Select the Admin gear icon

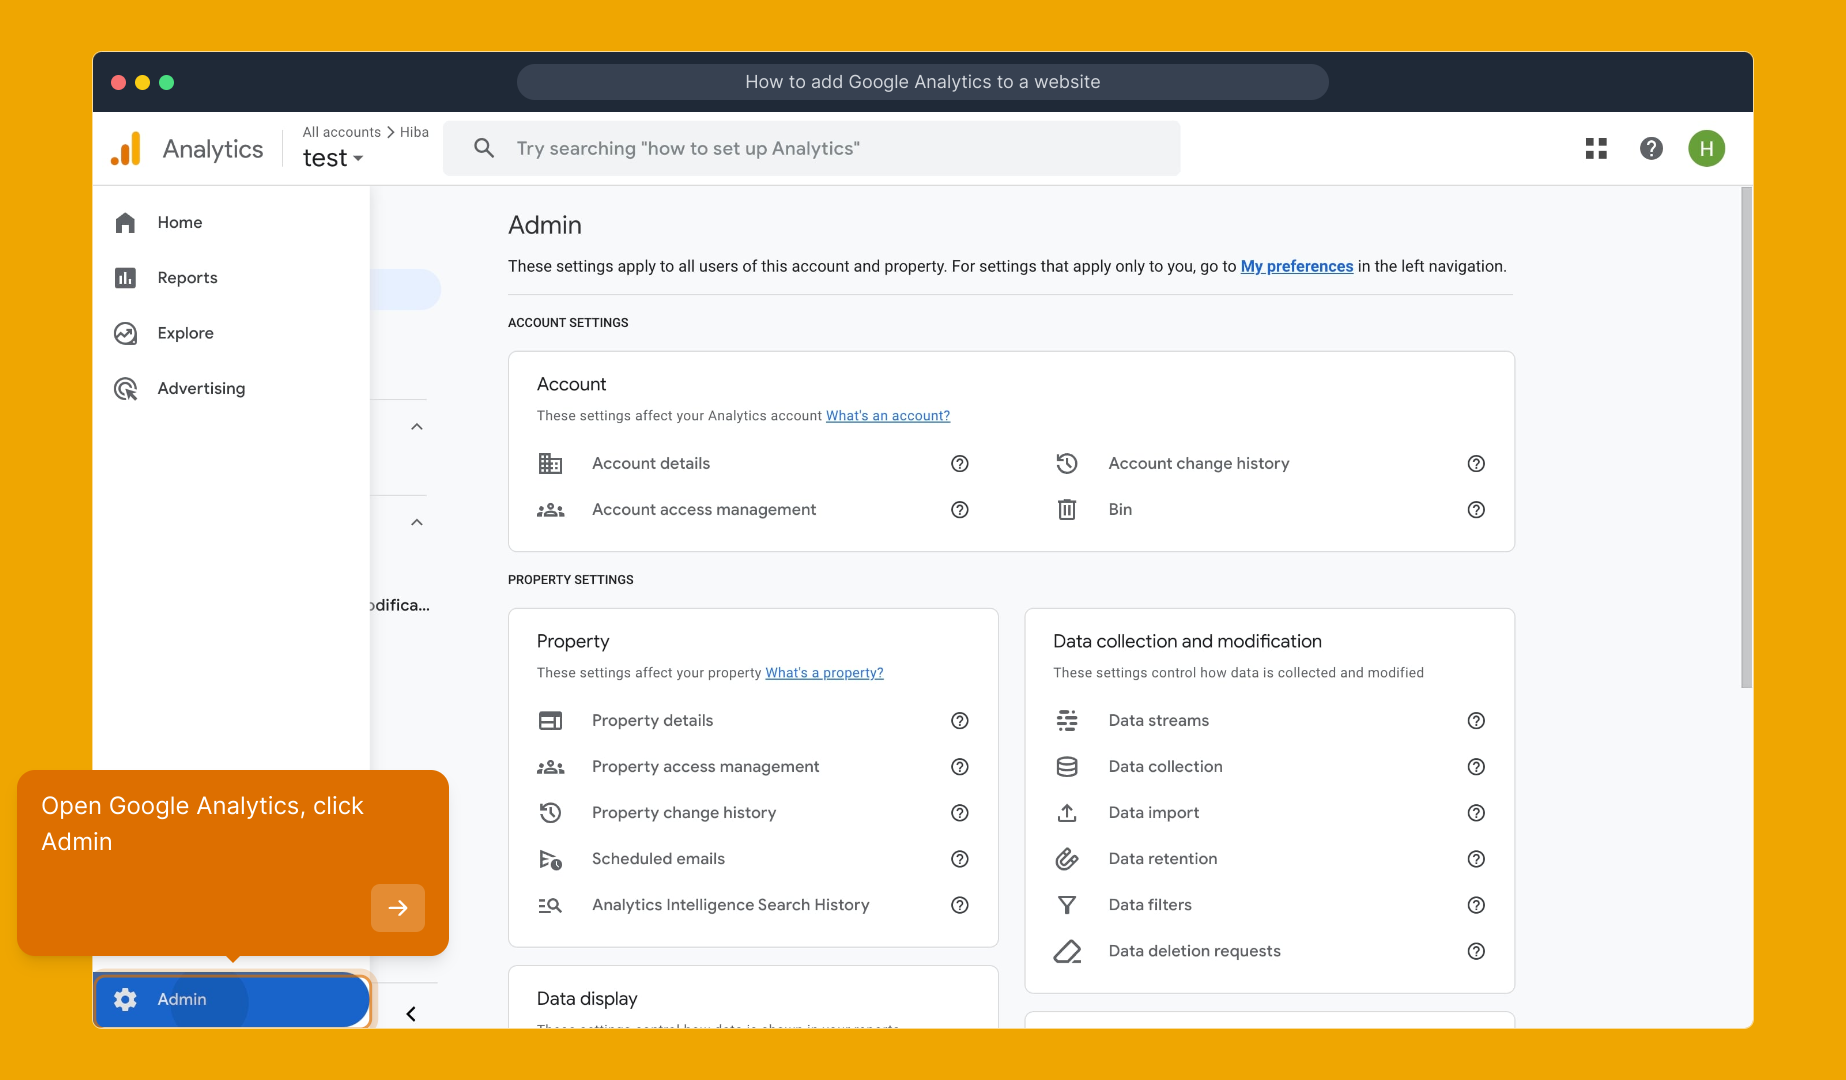pyautogui.click(x=125, y=999)
